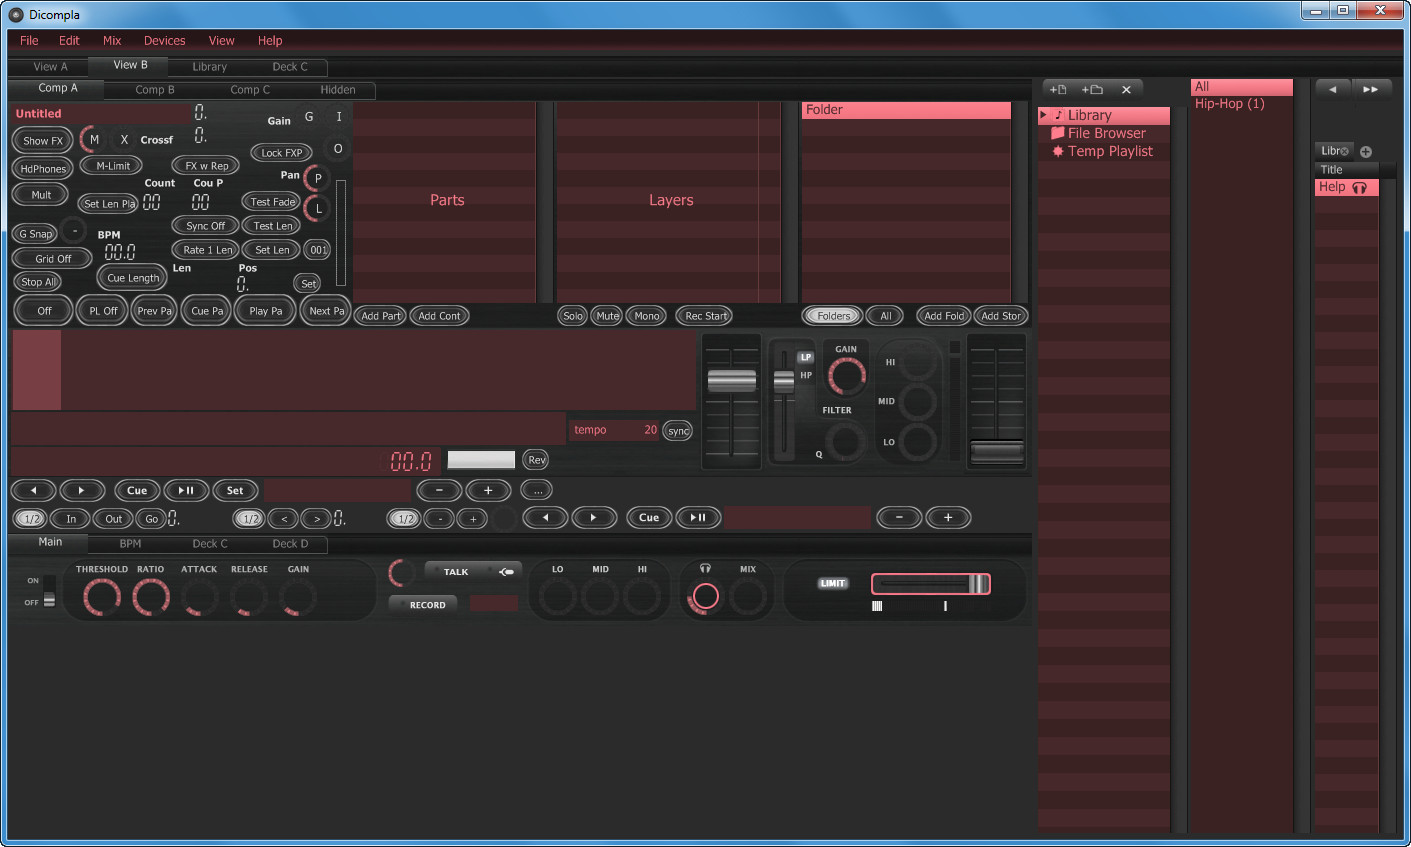Click the add file icon above Library

(1058, 89)
